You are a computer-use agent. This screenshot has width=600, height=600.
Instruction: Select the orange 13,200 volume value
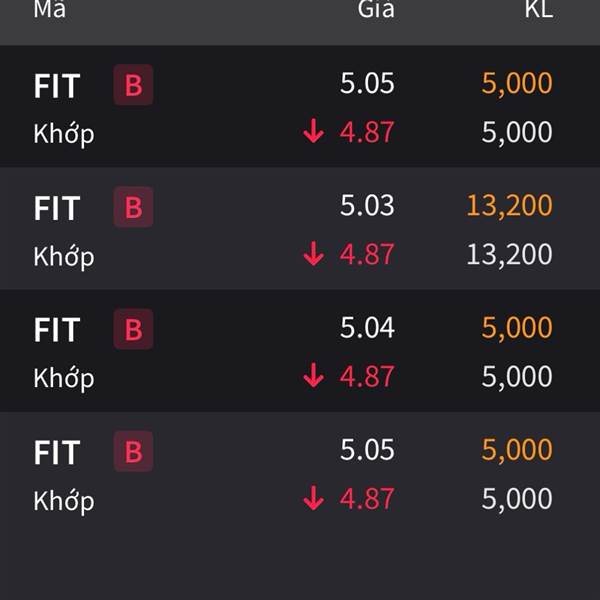pyautogui.click(x=509, y=205)
